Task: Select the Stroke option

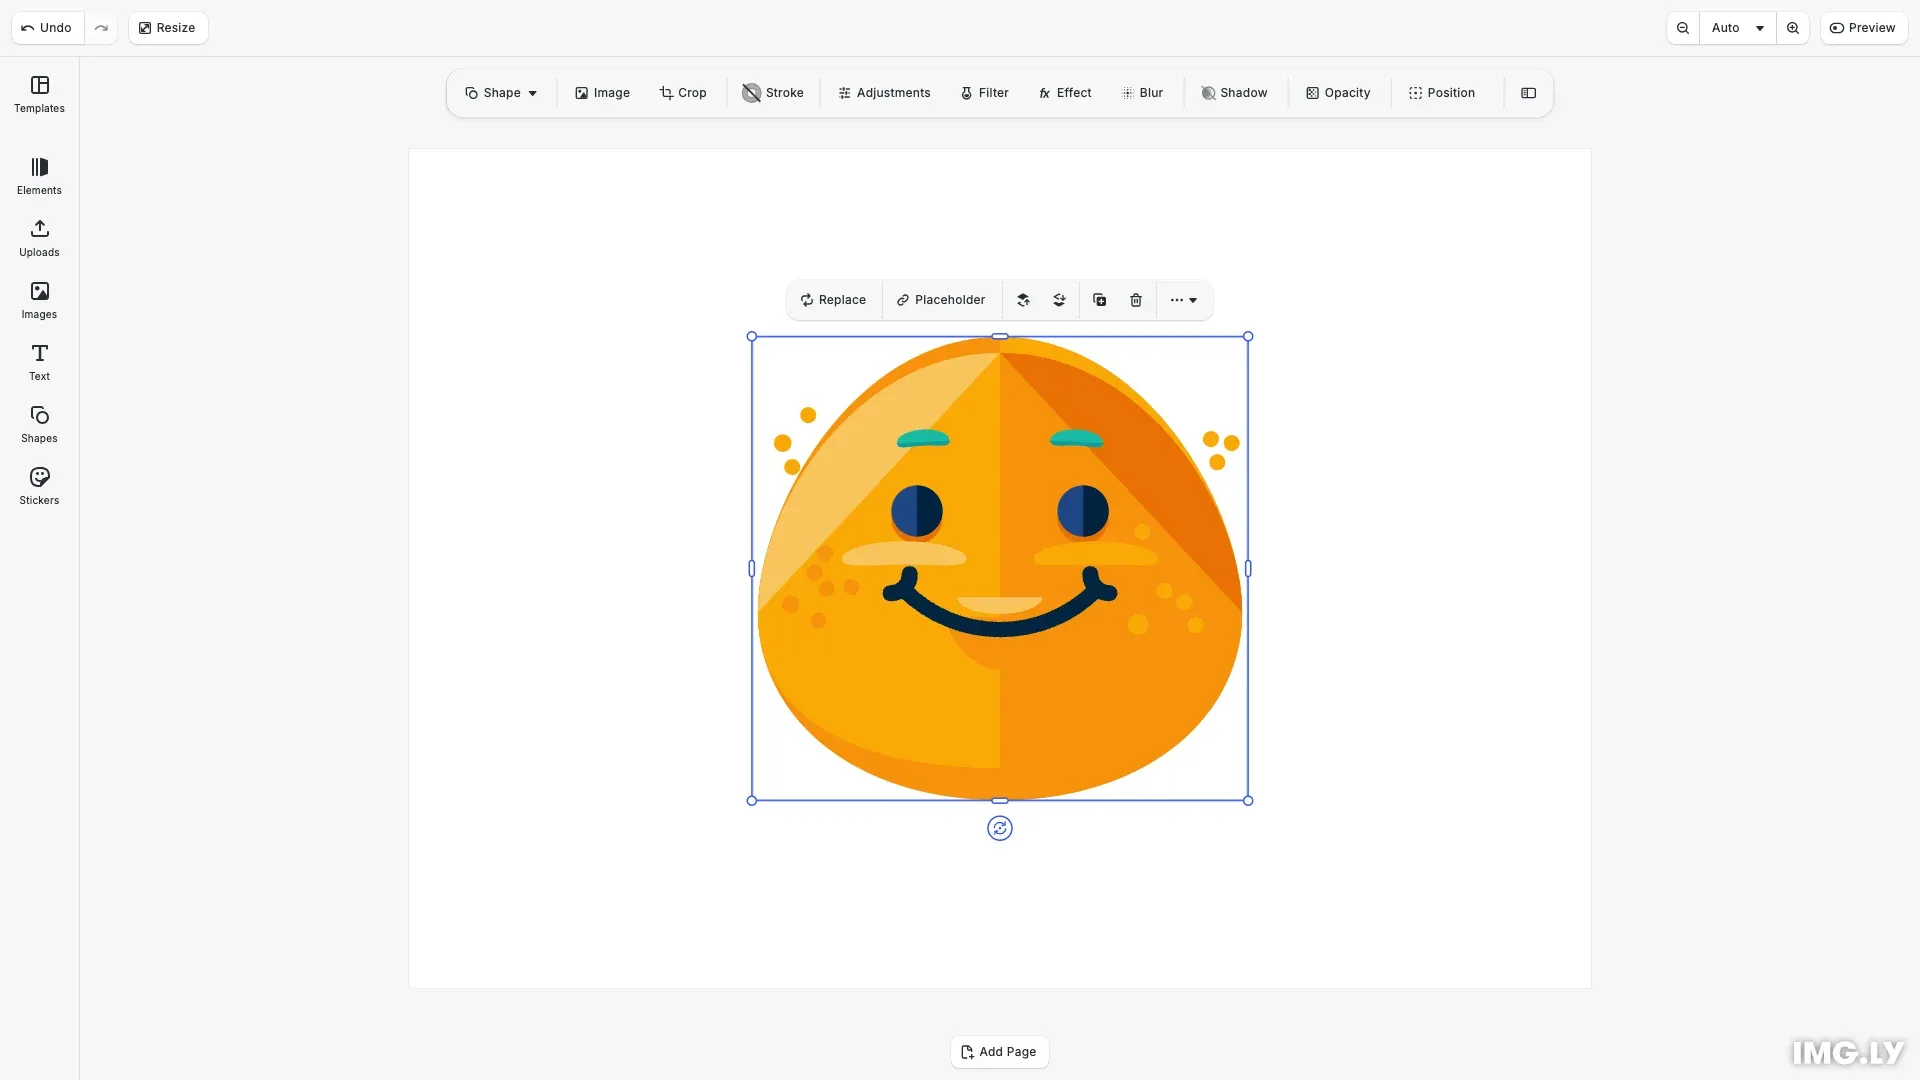Action: 772,92
